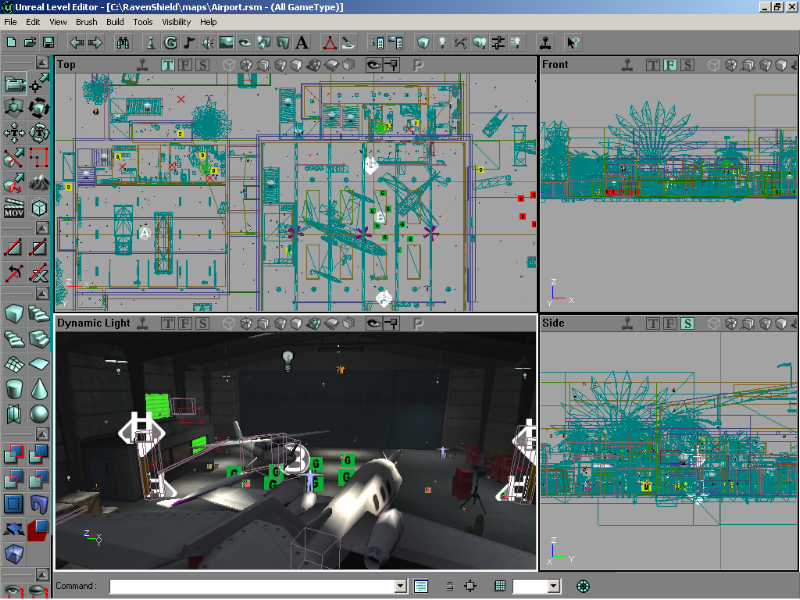Click the letter A toolbar icon

pyautogui.click(x=302, y=43)
